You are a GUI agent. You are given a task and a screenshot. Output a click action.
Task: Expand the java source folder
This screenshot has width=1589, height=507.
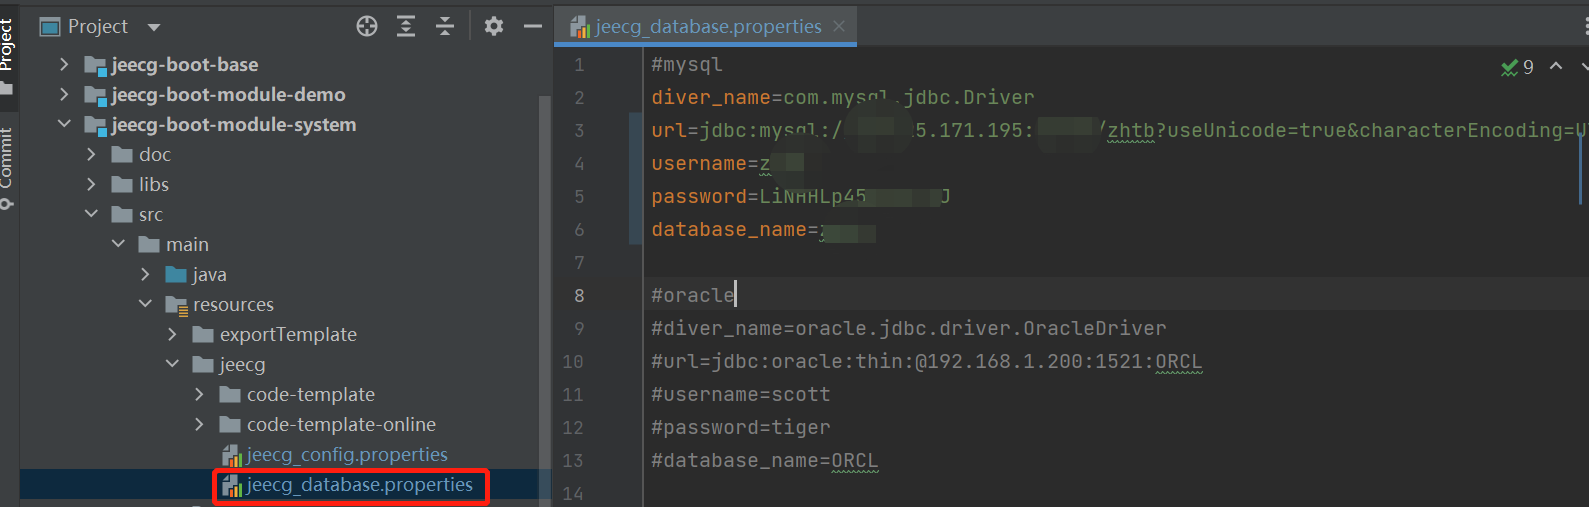pos(145,275)
